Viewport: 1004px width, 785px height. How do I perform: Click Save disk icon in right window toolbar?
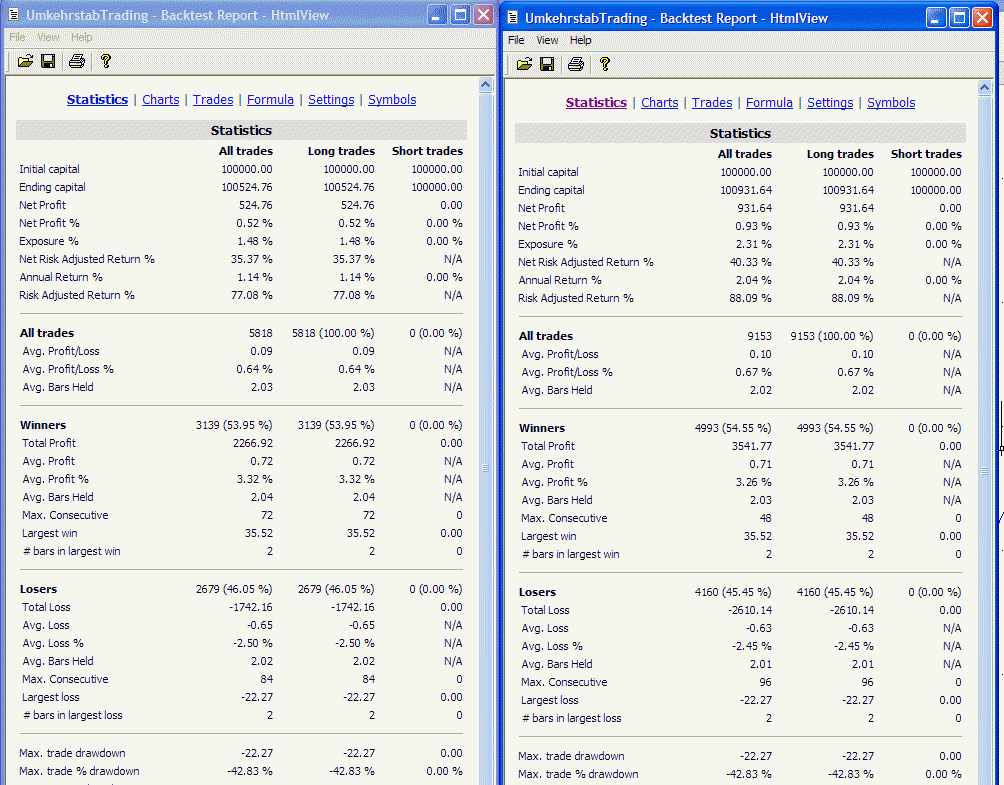click(x=547, y=64)
